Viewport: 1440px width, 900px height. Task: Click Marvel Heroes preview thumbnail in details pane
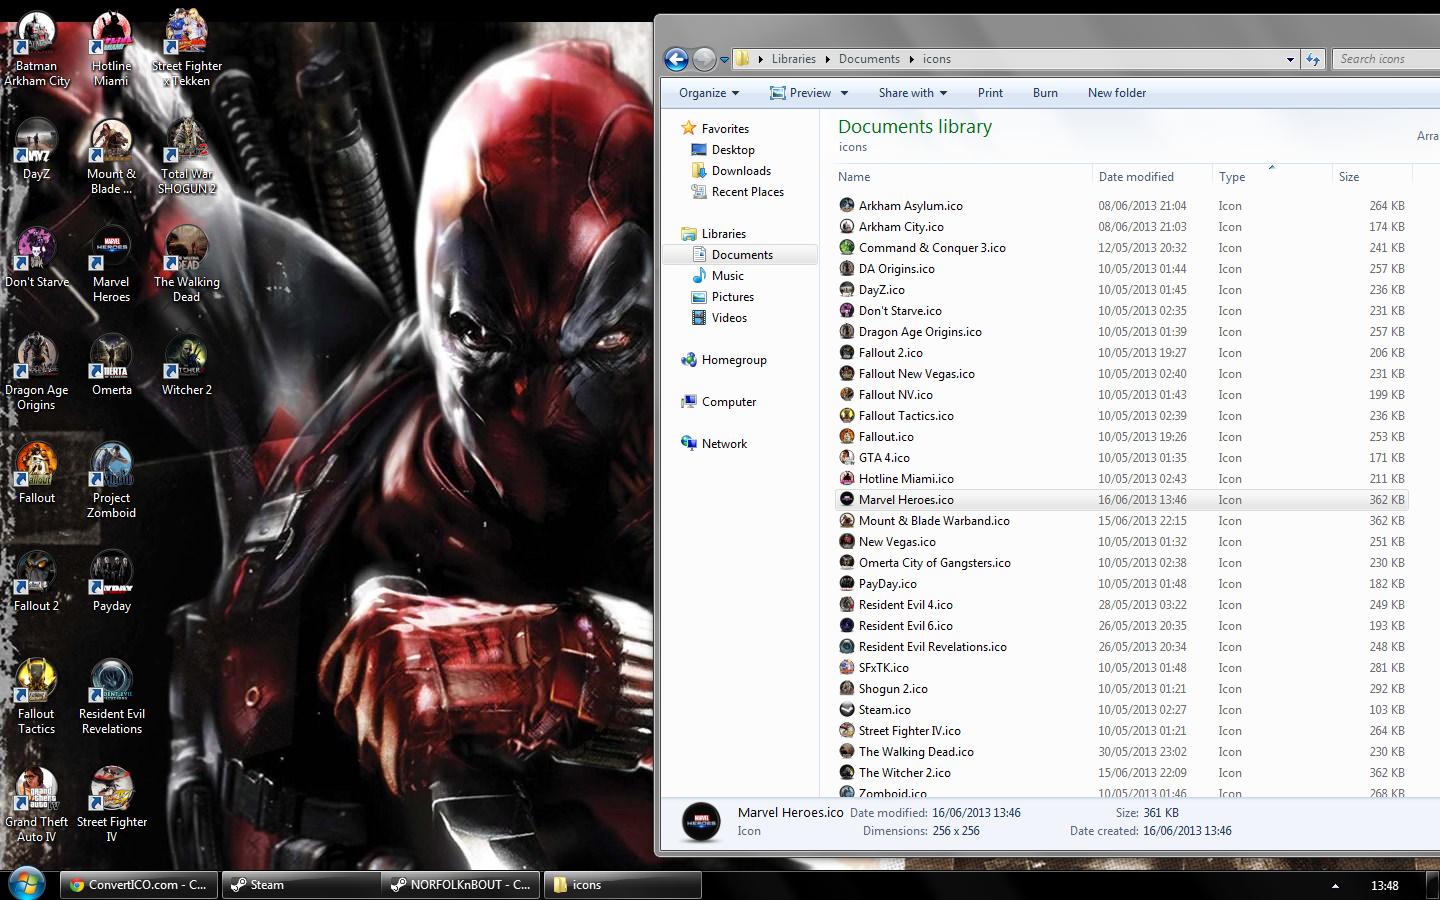(701, 822)
